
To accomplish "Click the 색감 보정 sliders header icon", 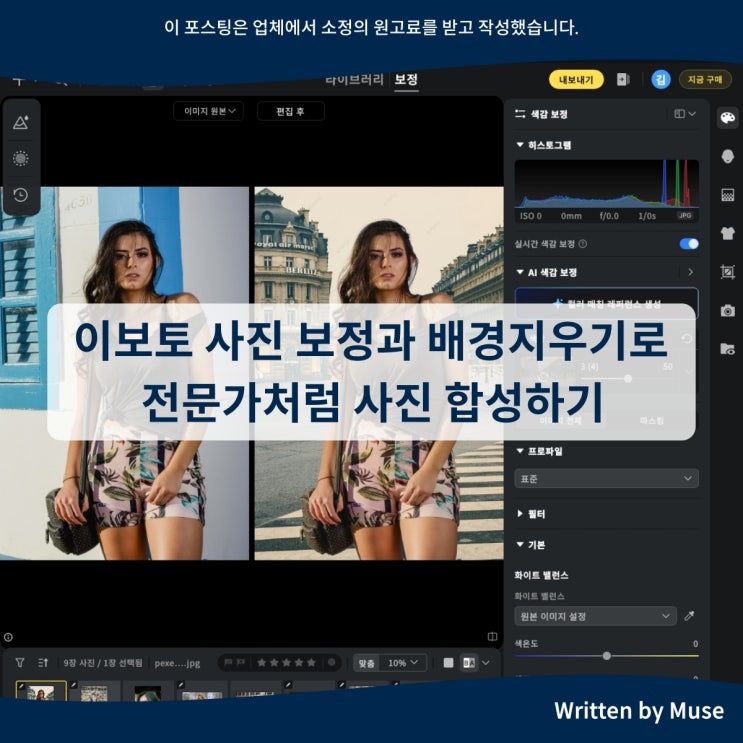I will coord(520,114).
